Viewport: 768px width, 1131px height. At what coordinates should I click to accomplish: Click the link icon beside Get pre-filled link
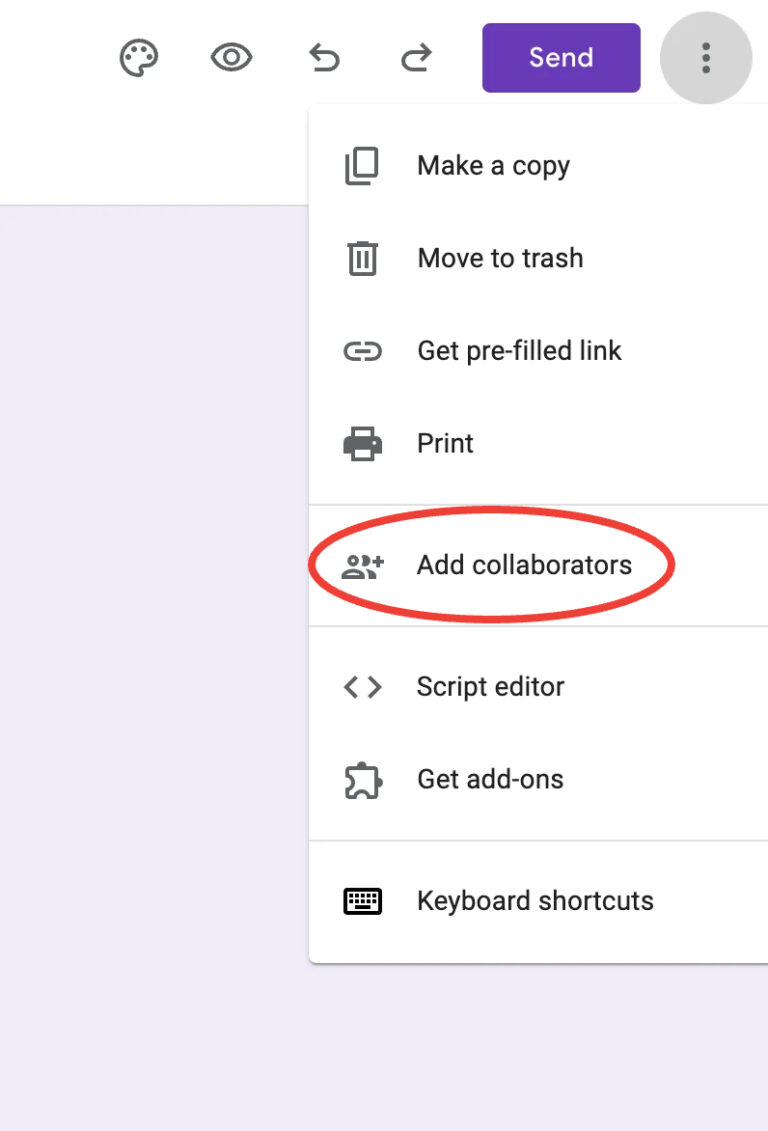point(362,351)
